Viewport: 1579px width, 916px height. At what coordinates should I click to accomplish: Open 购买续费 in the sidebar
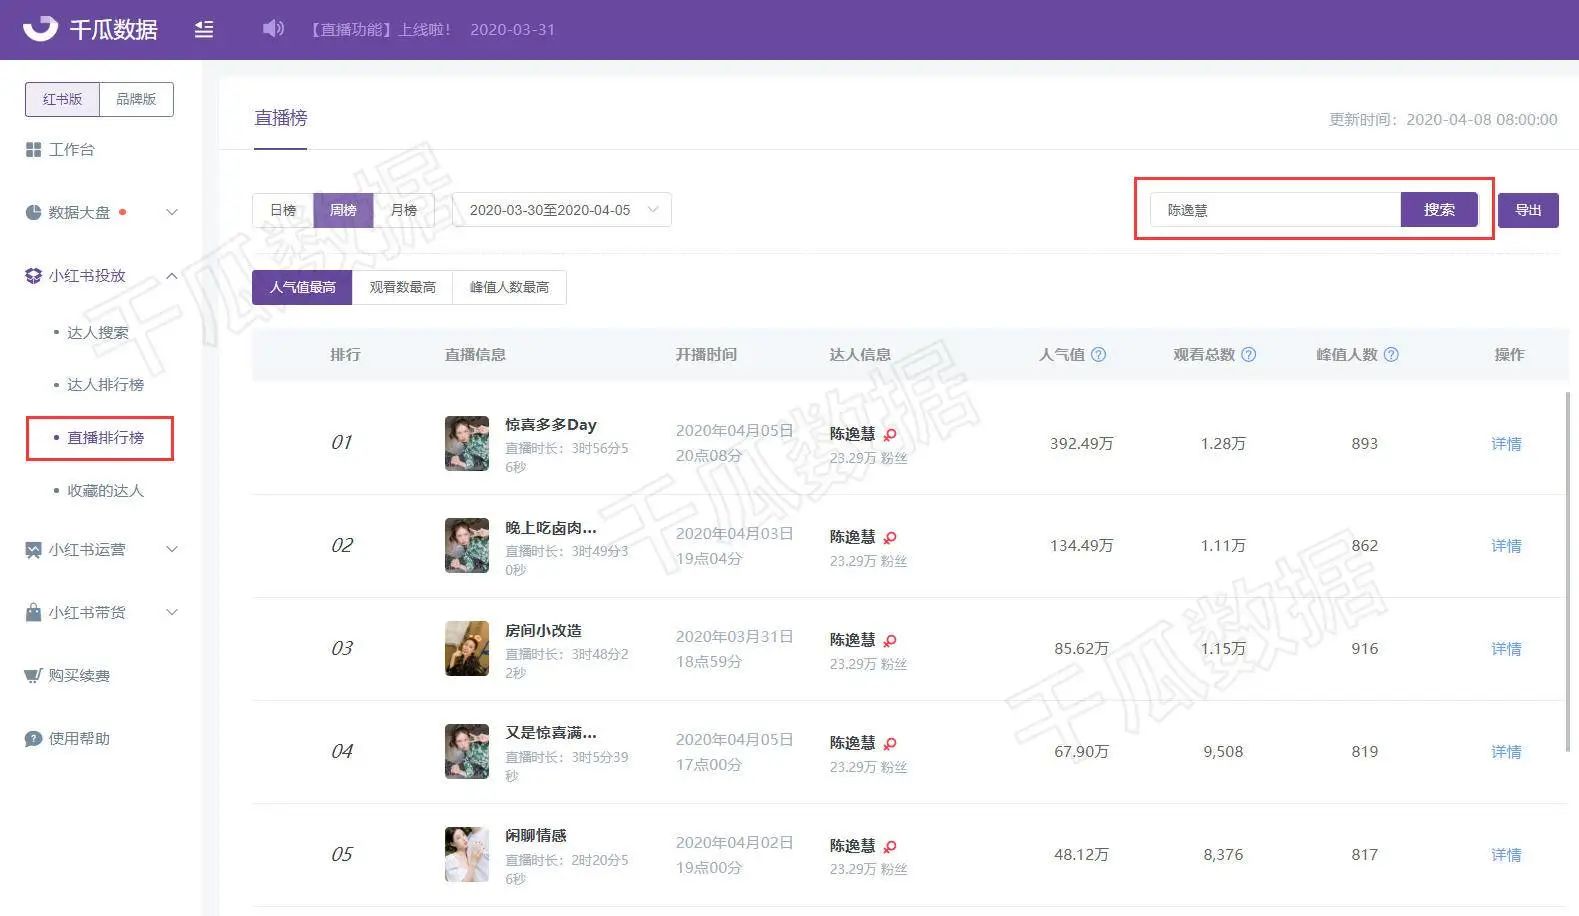tap(79, 675)
